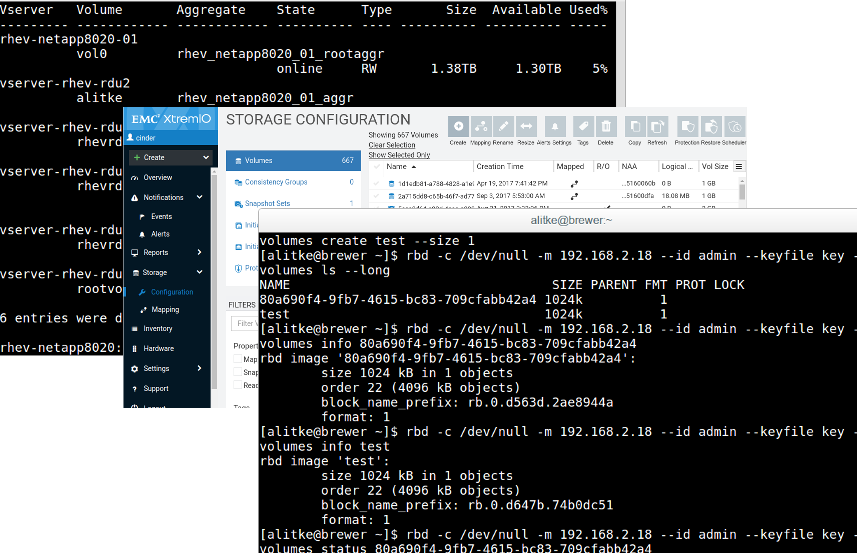This screenshot has width=857, height=553.
Task: Click the Clear Selection link
Action: coord(391,145)
